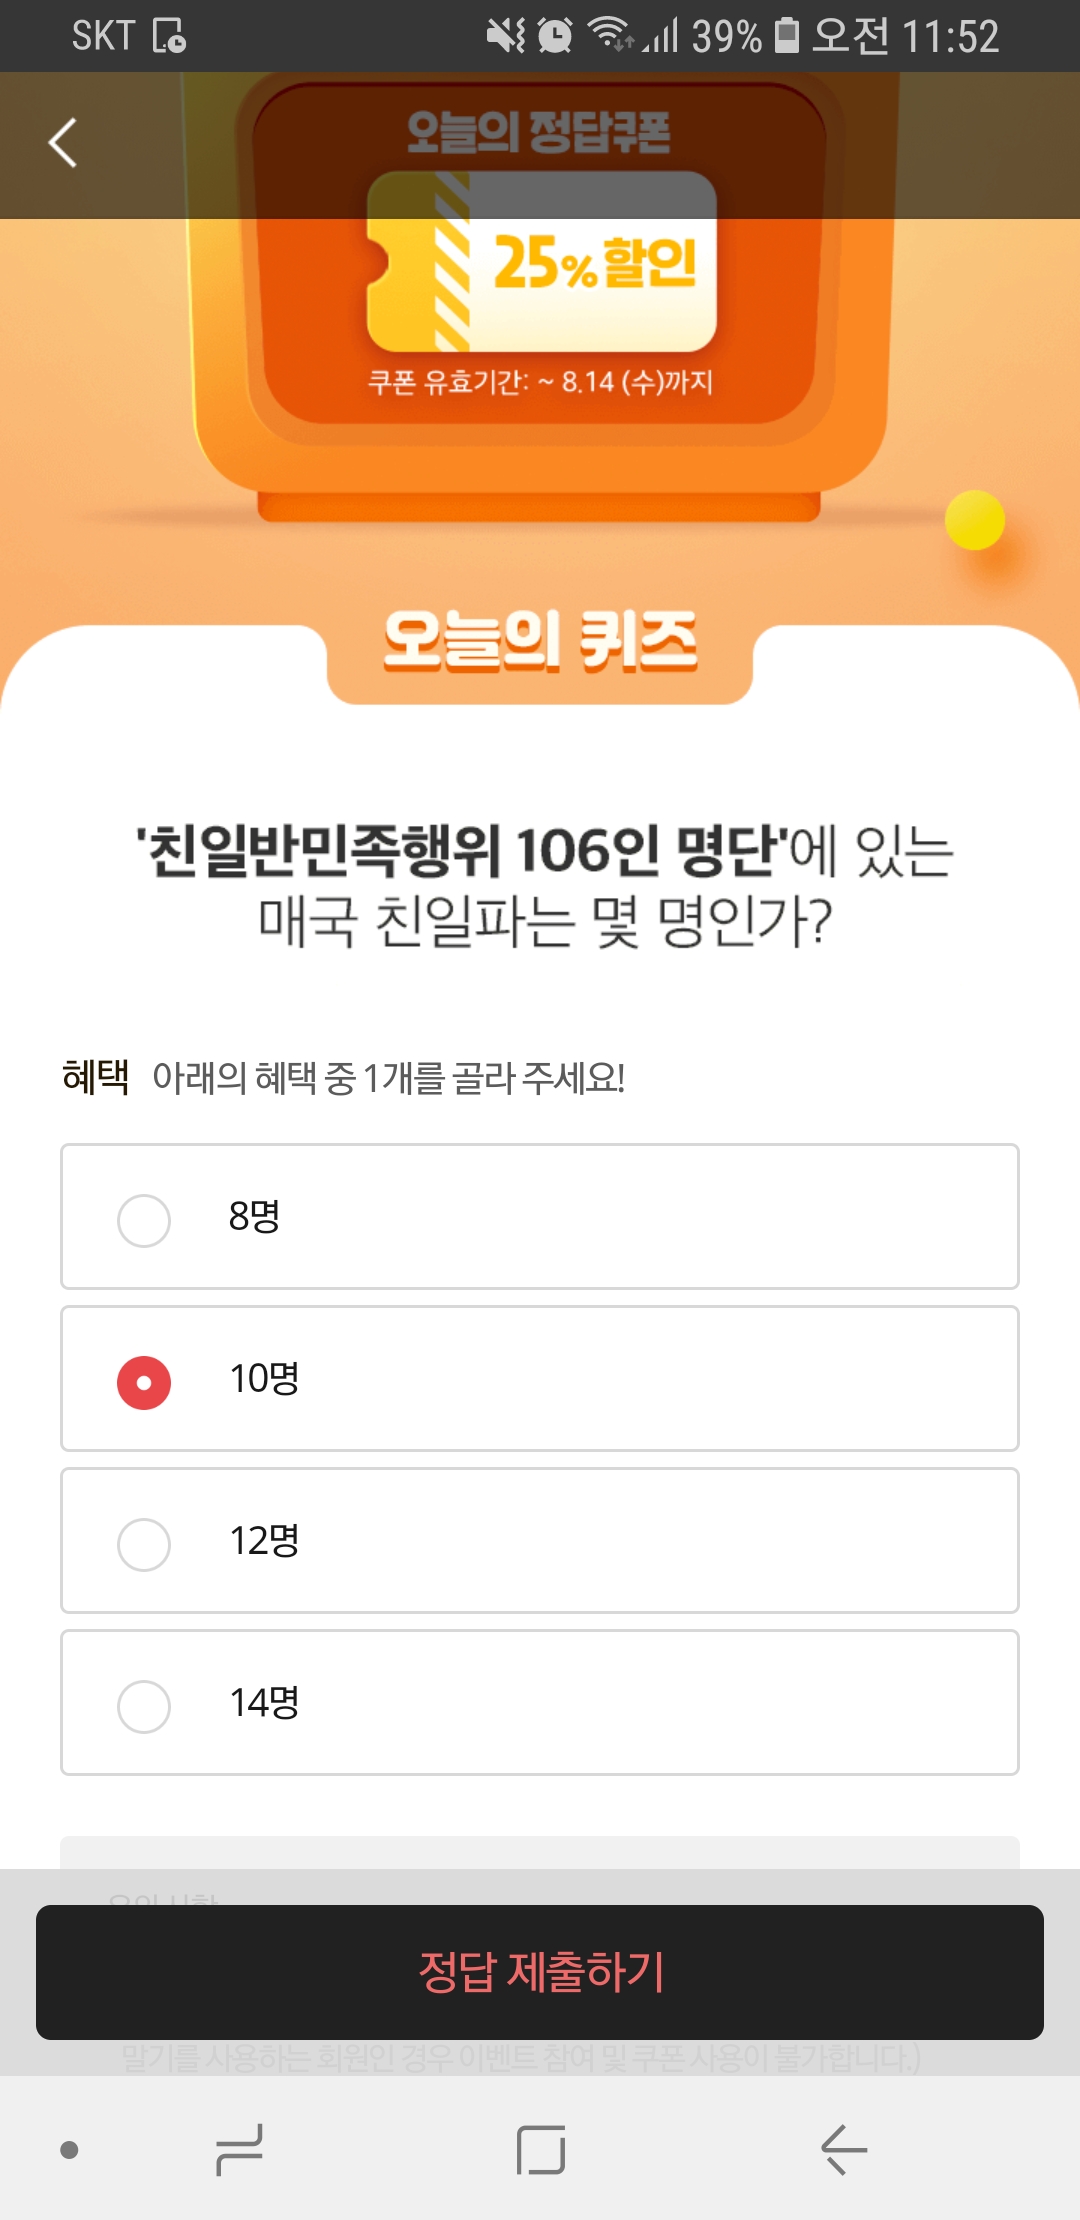Tap the quiz question text
This screenshot has height=2220, width=1080.
pos(544,886)
